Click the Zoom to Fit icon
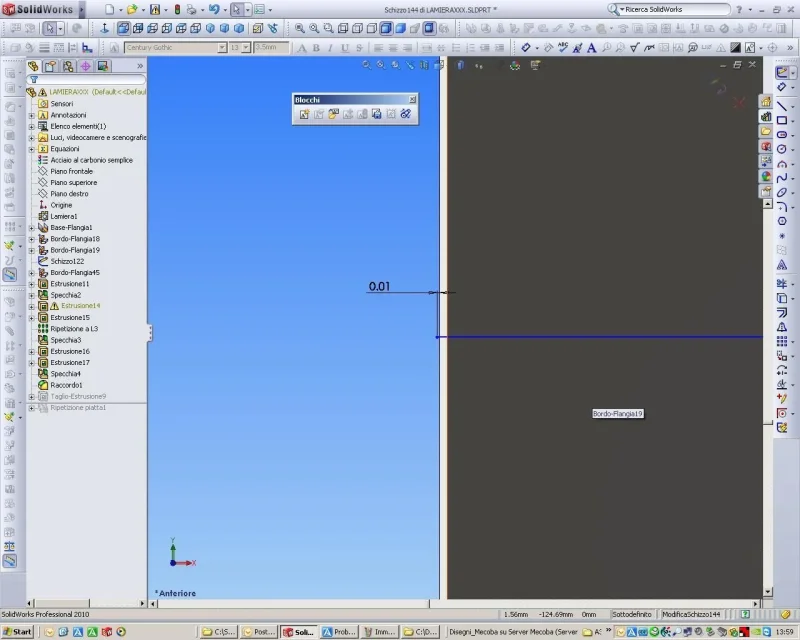This screenshot has height=640, width=800. pos(299,28)
